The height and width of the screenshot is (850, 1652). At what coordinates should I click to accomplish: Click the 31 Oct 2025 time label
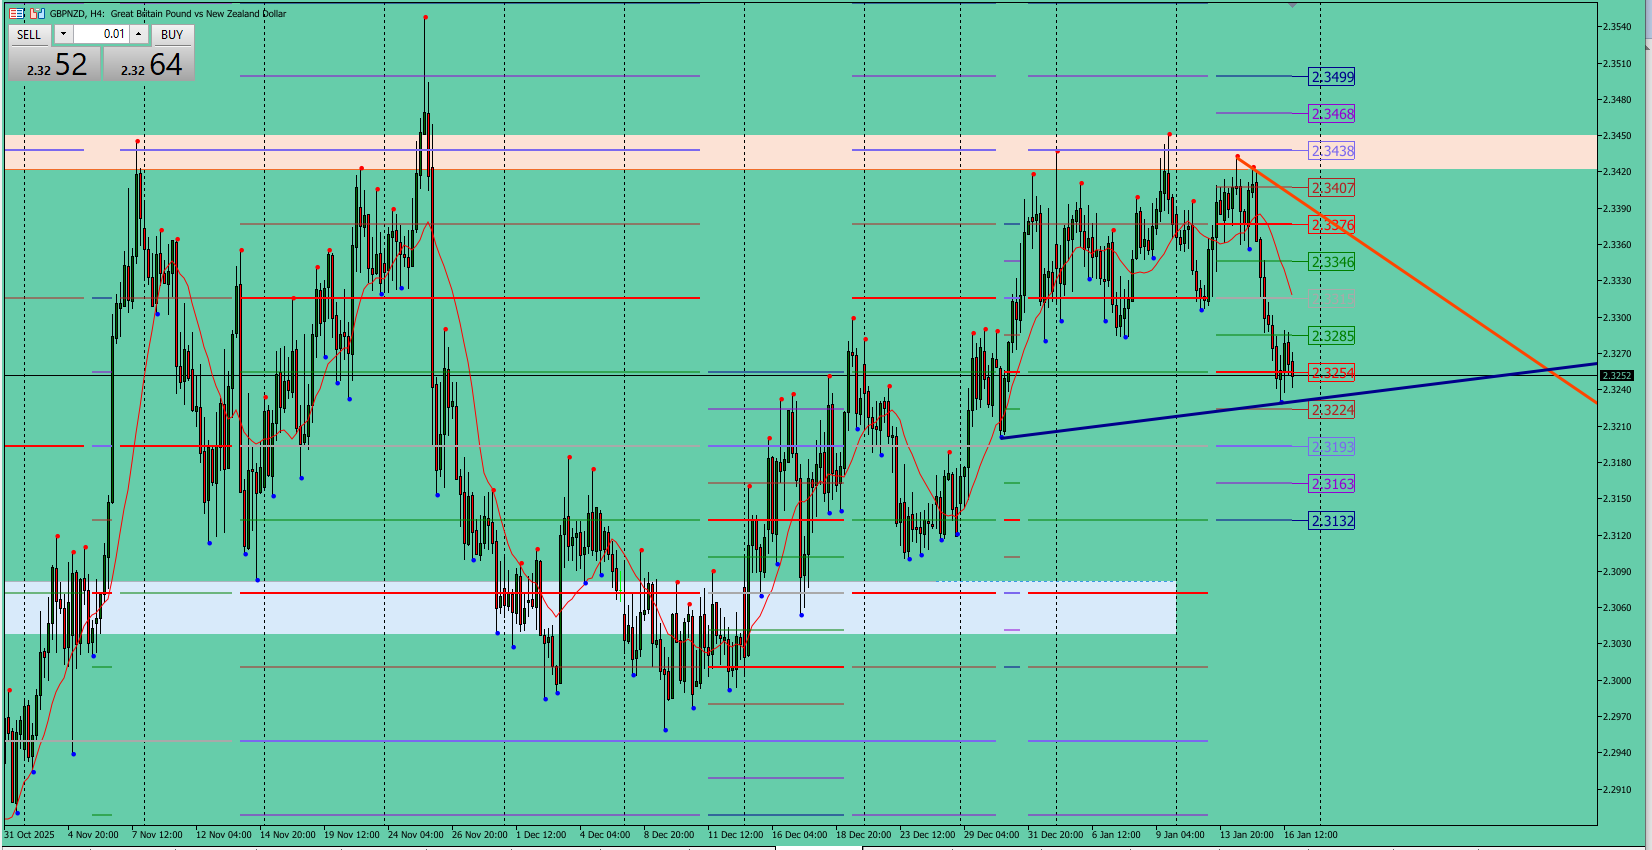tap(29, 835)
